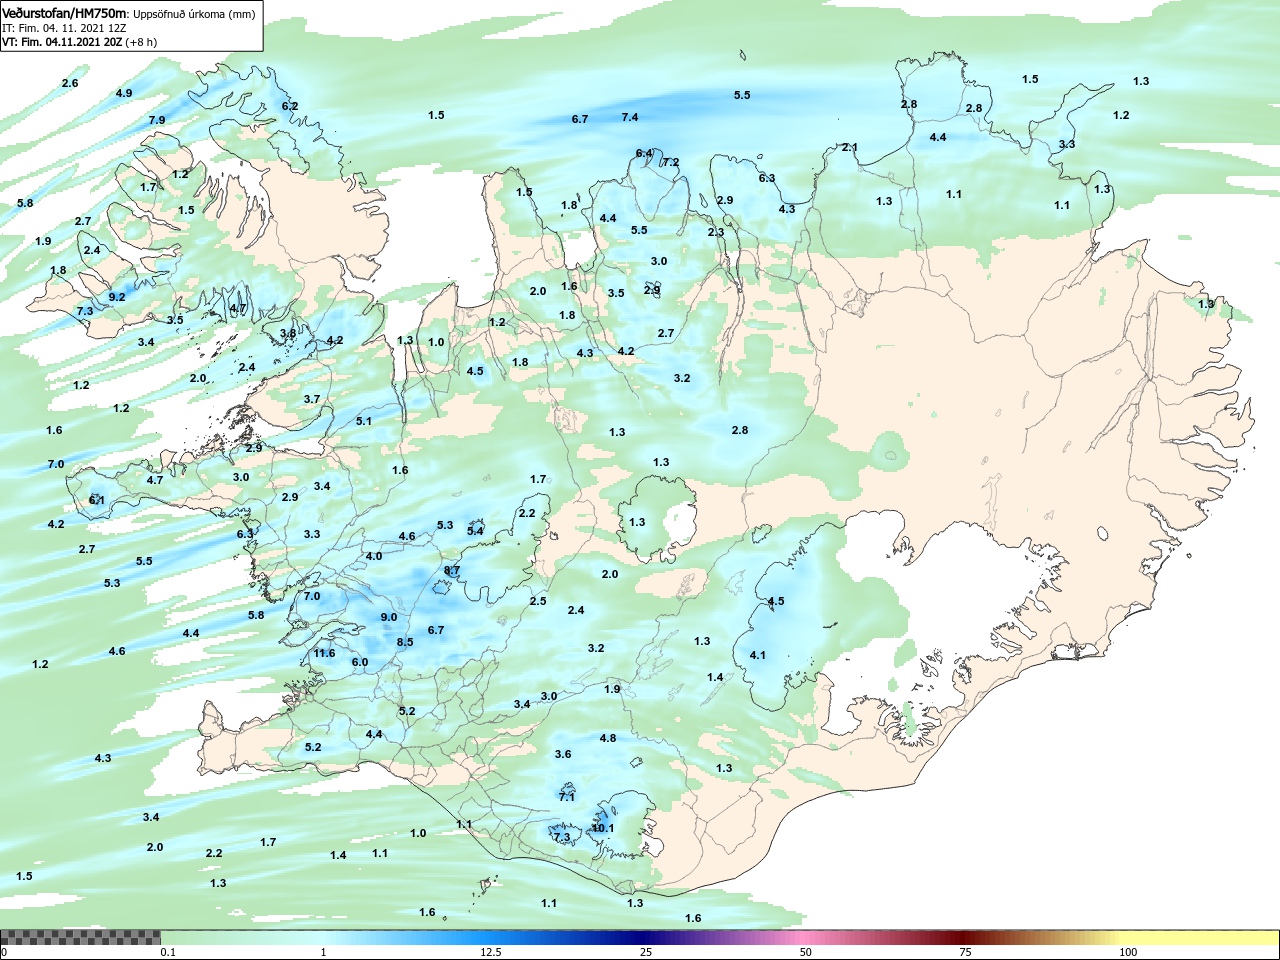Click the 4.0 precipitation value
1280x960 pixels.
(x=374, y=556)
